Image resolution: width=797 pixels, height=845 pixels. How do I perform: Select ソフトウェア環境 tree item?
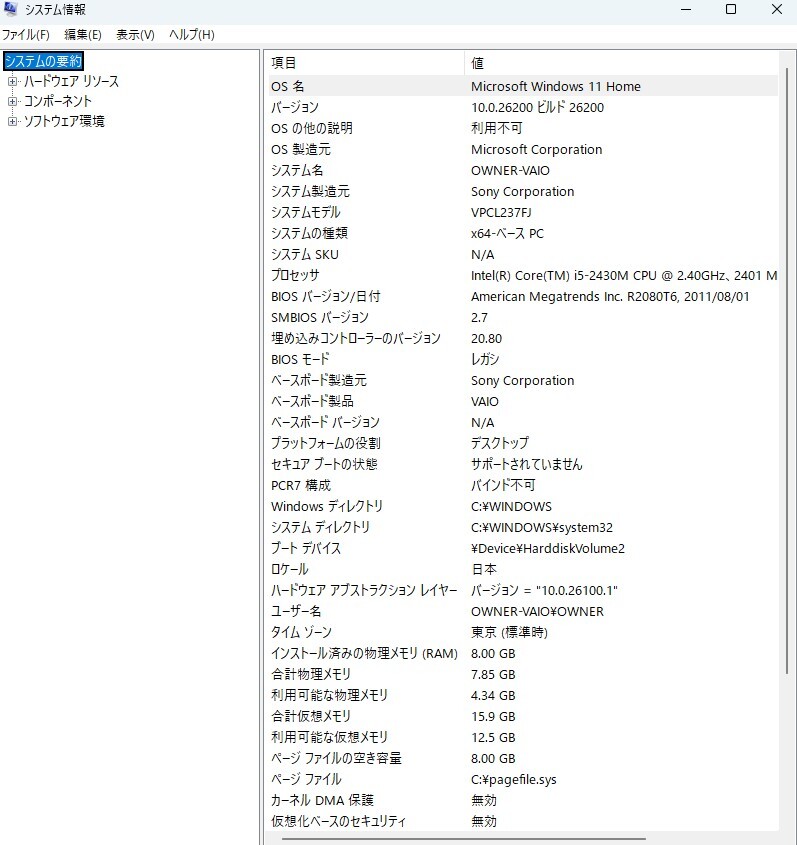64,121
